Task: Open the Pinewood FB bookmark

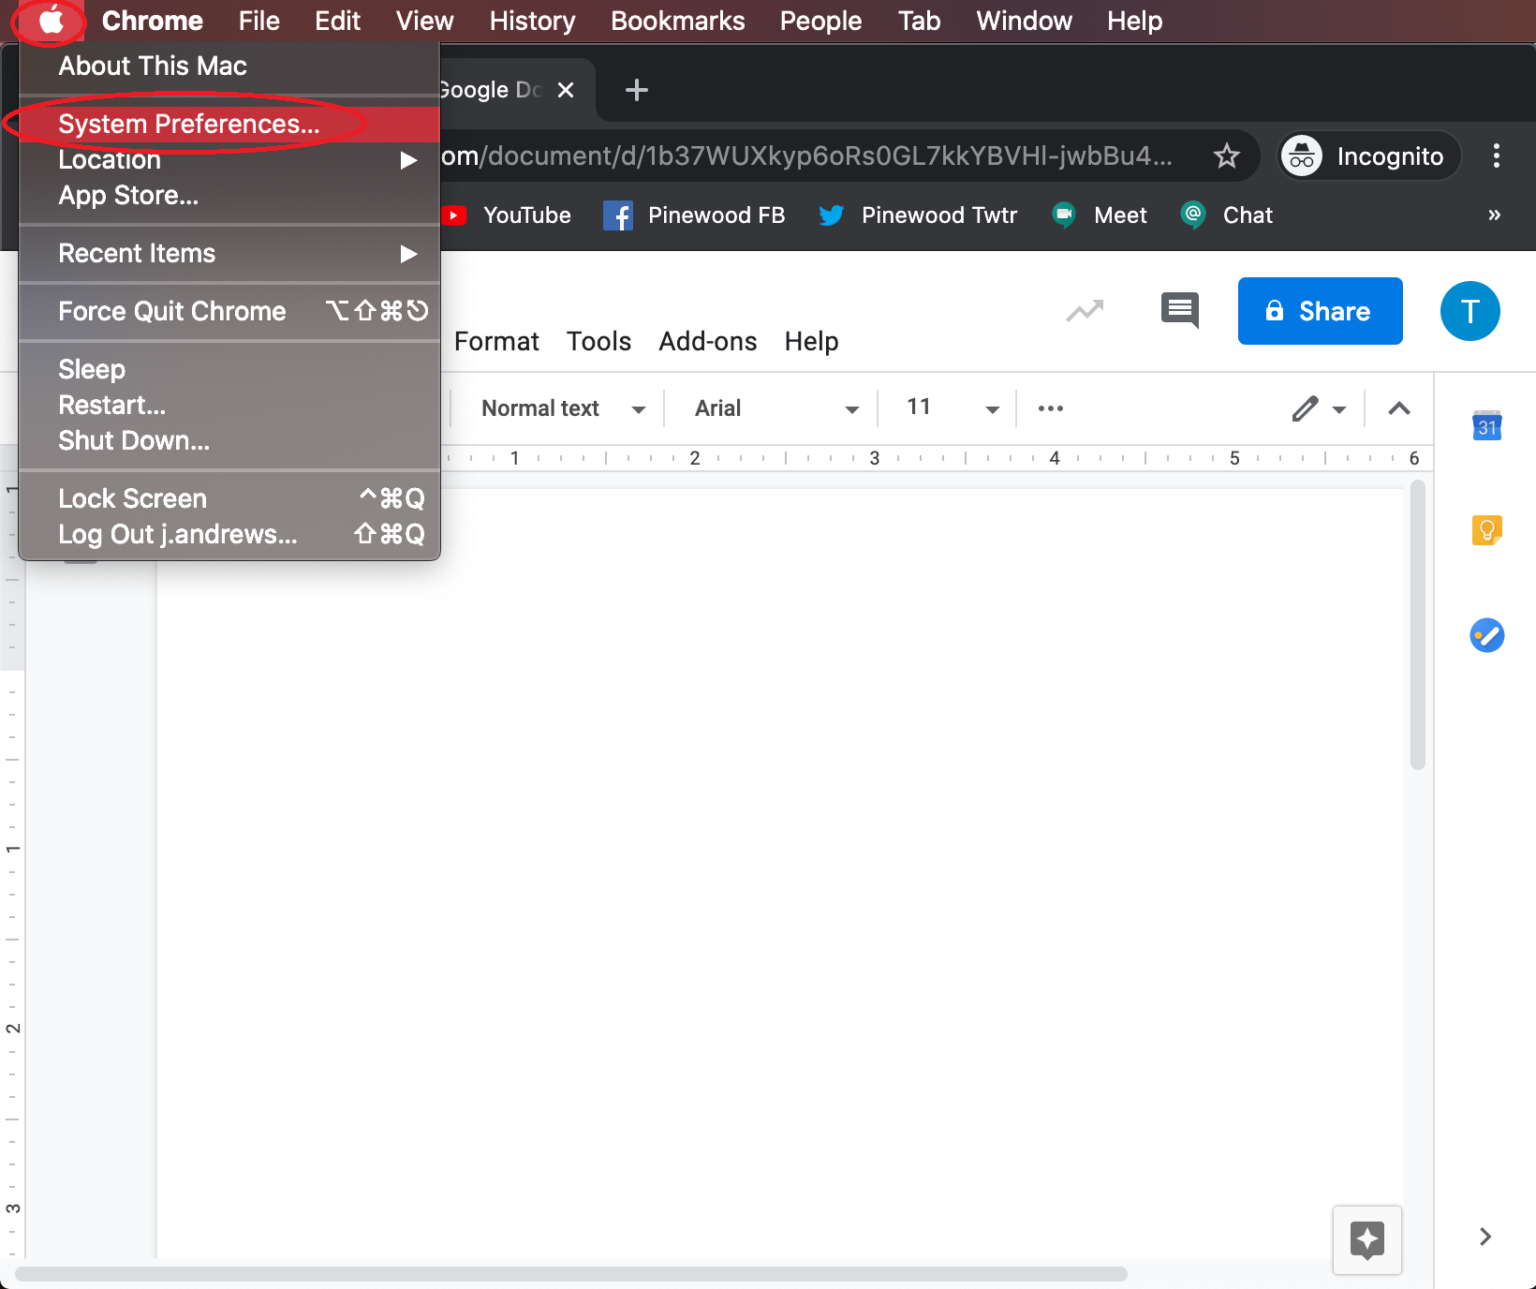Action: click(x=694, y=215)
